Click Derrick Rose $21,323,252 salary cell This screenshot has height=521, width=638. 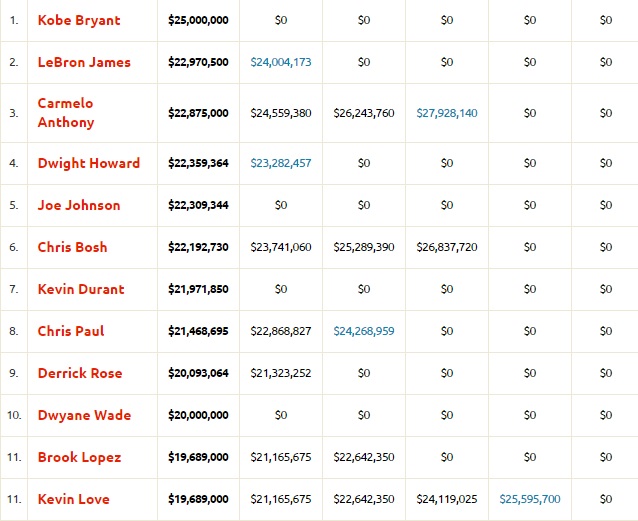[x=281, y=373]
